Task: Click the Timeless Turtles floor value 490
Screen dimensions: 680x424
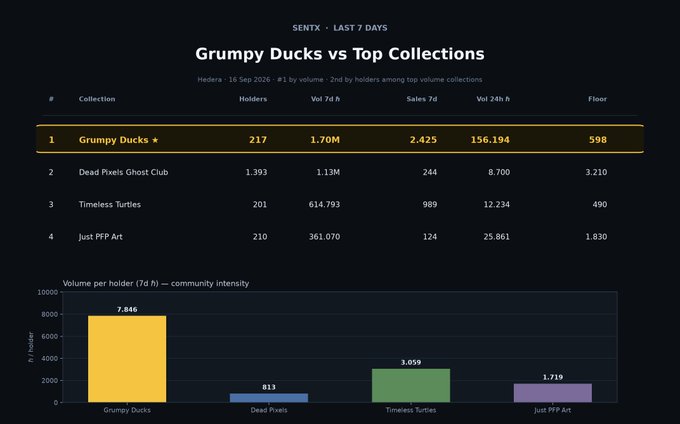Action: pyautogui.click(x=600, y=204)
